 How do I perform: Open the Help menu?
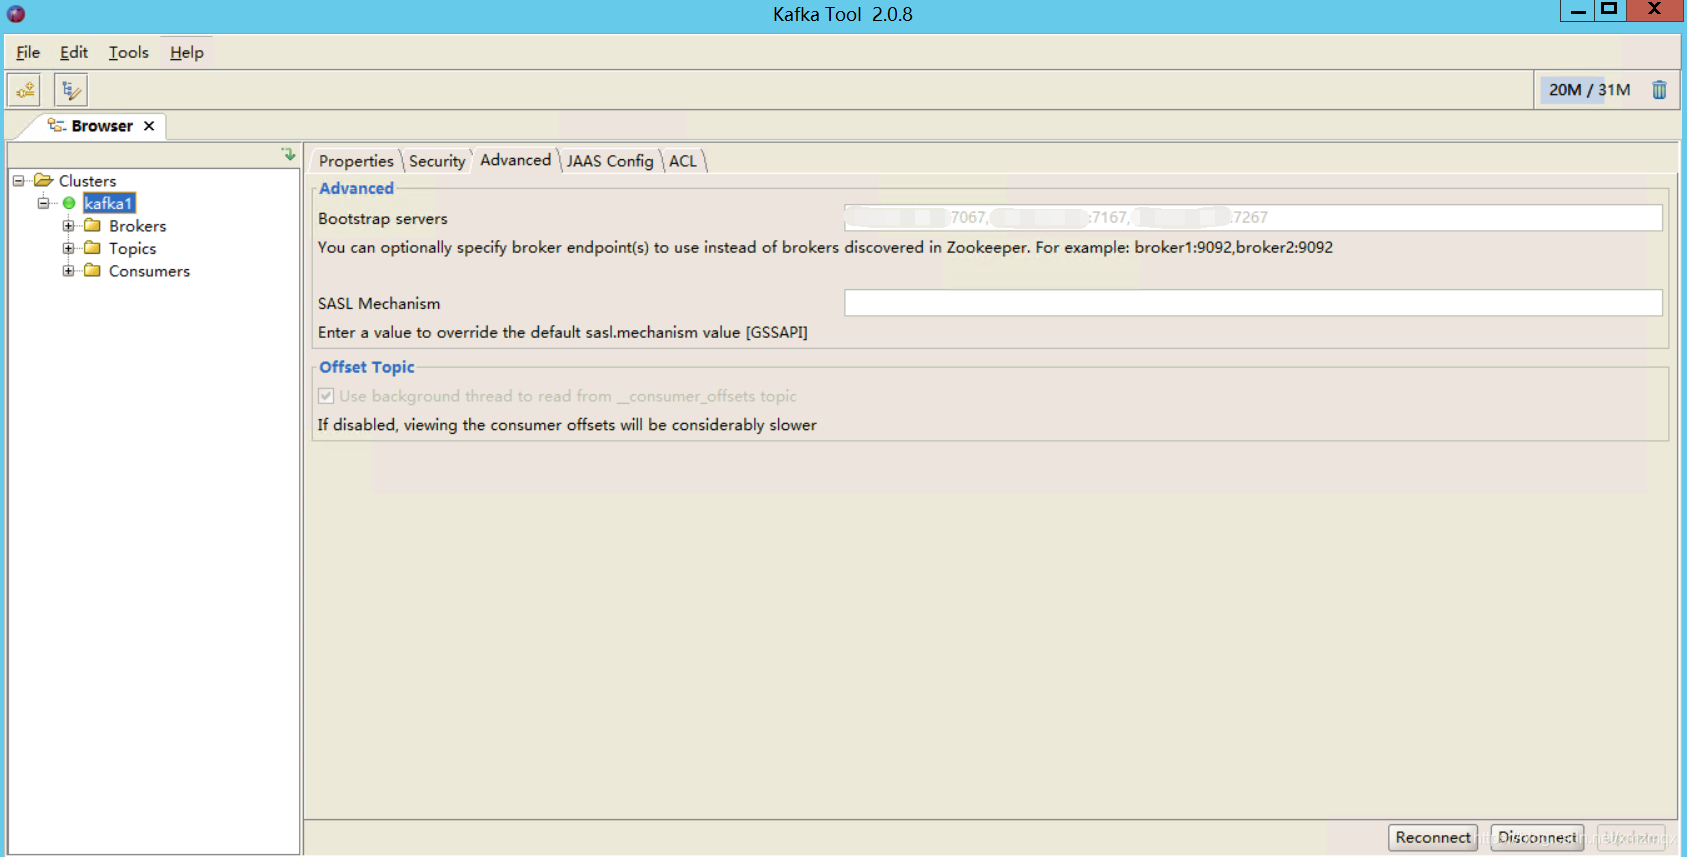tap(187, 52)
